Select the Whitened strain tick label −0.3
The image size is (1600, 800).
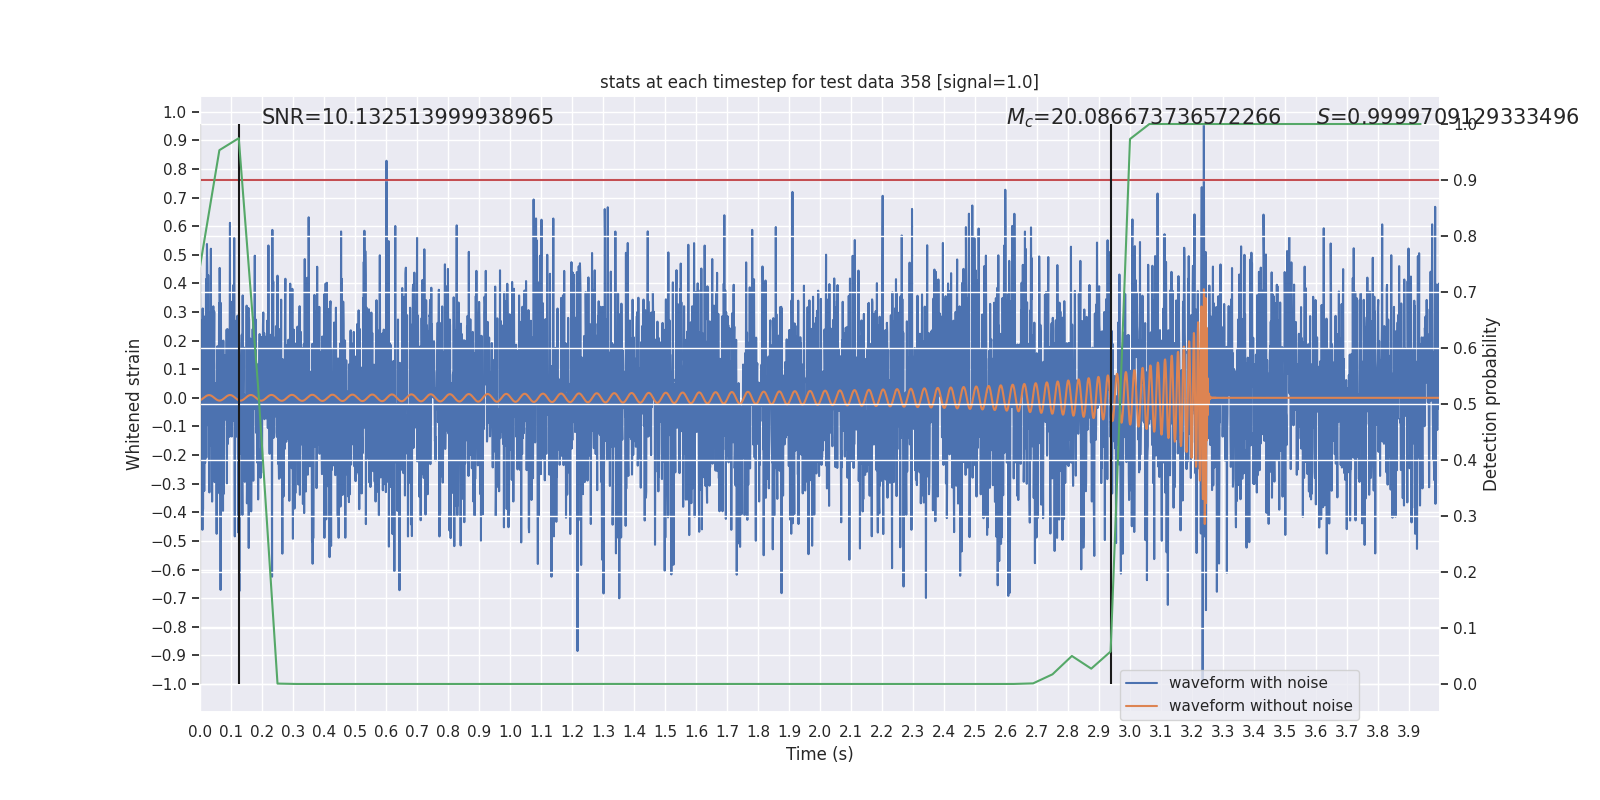tap(169, 484)
